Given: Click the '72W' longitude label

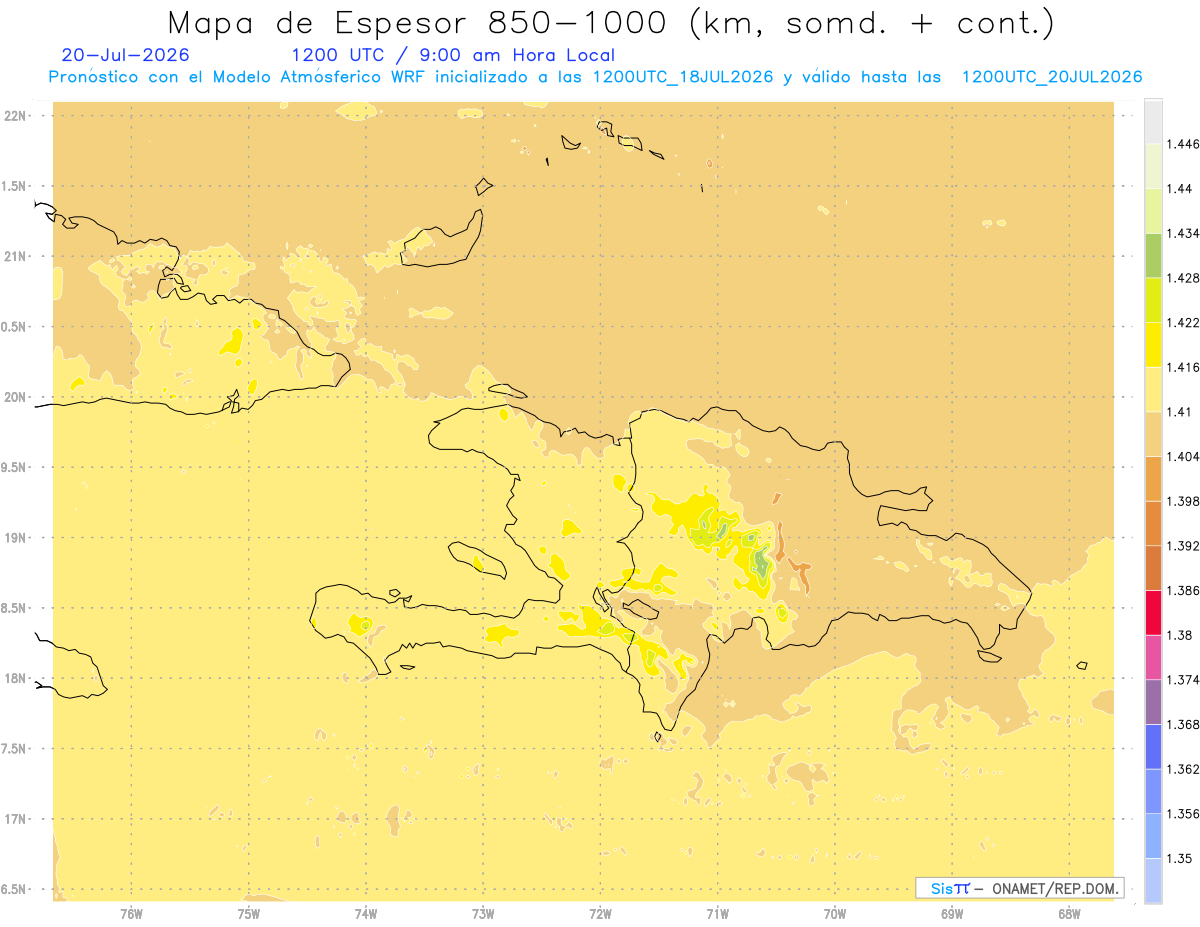Looking at the screenshot, I should pyautogui.click(x=600, y=913).
